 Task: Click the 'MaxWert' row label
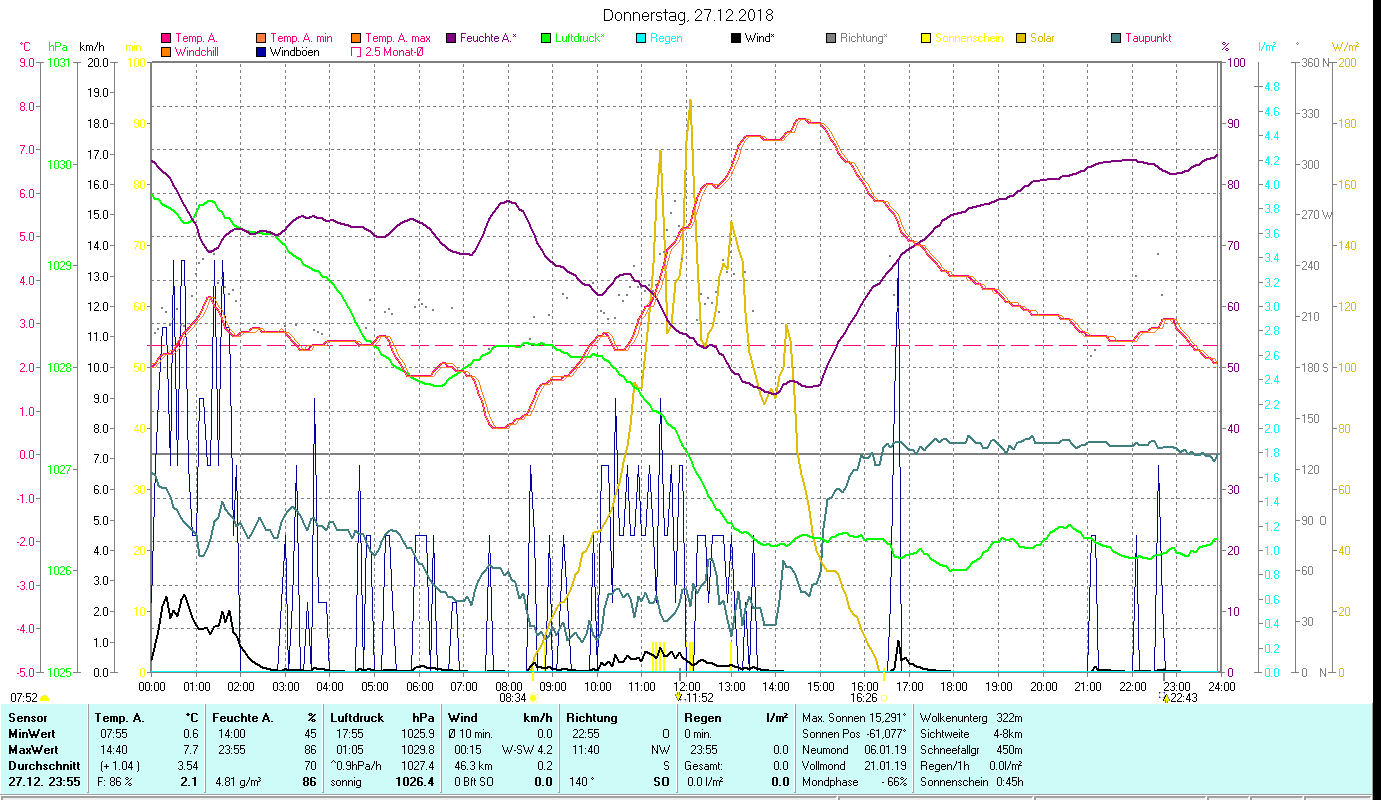pyautogui.click(x=33, y=750)
